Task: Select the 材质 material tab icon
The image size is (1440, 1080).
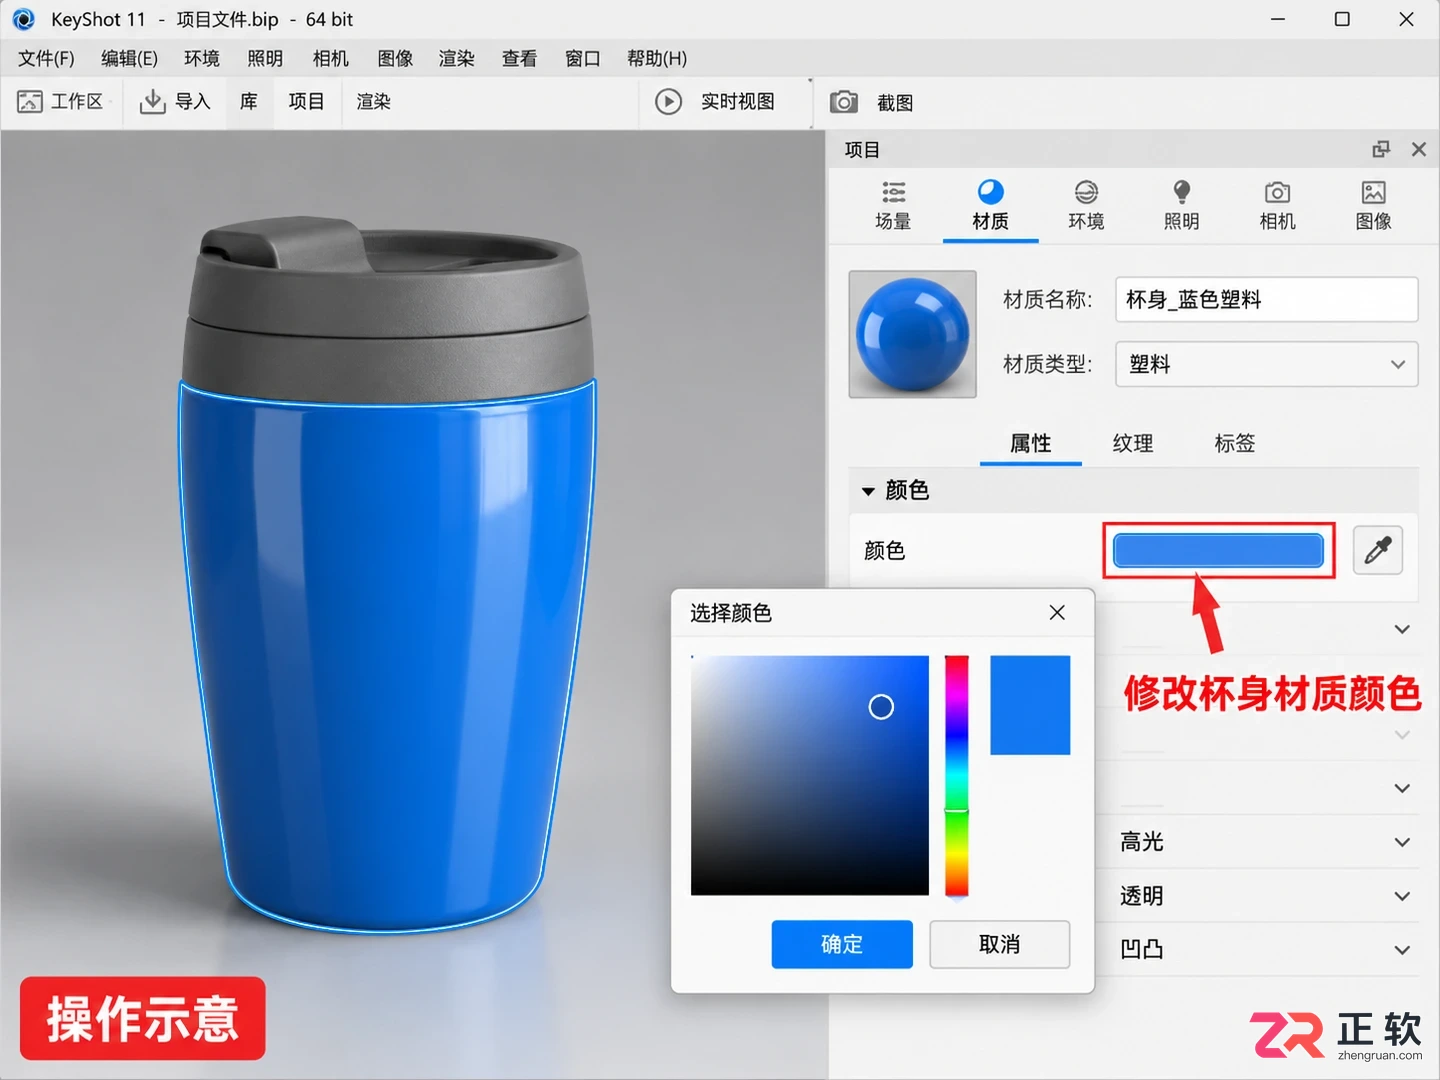Action: (x=990, y=192)
